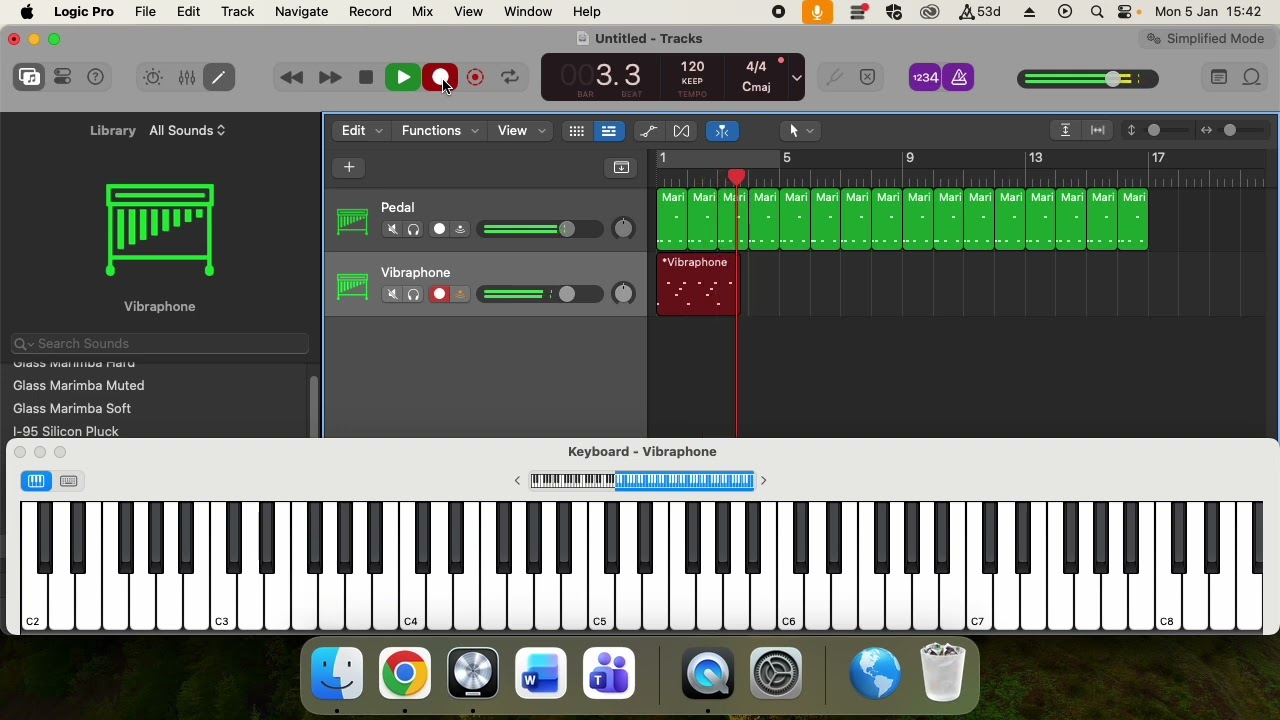
Task: Open the Loop Browser button
Action: [x=1252, y=77]
